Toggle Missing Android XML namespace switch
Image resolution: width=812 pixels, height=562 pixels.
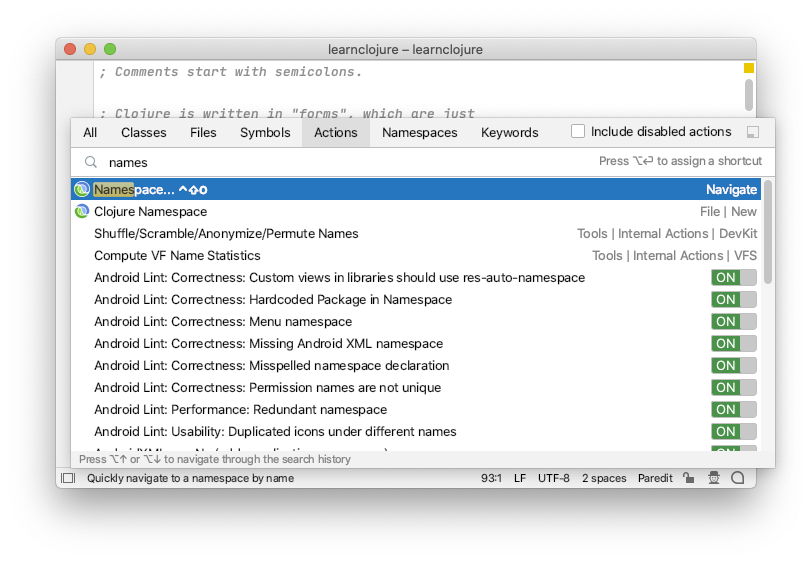tap(734, 343)
